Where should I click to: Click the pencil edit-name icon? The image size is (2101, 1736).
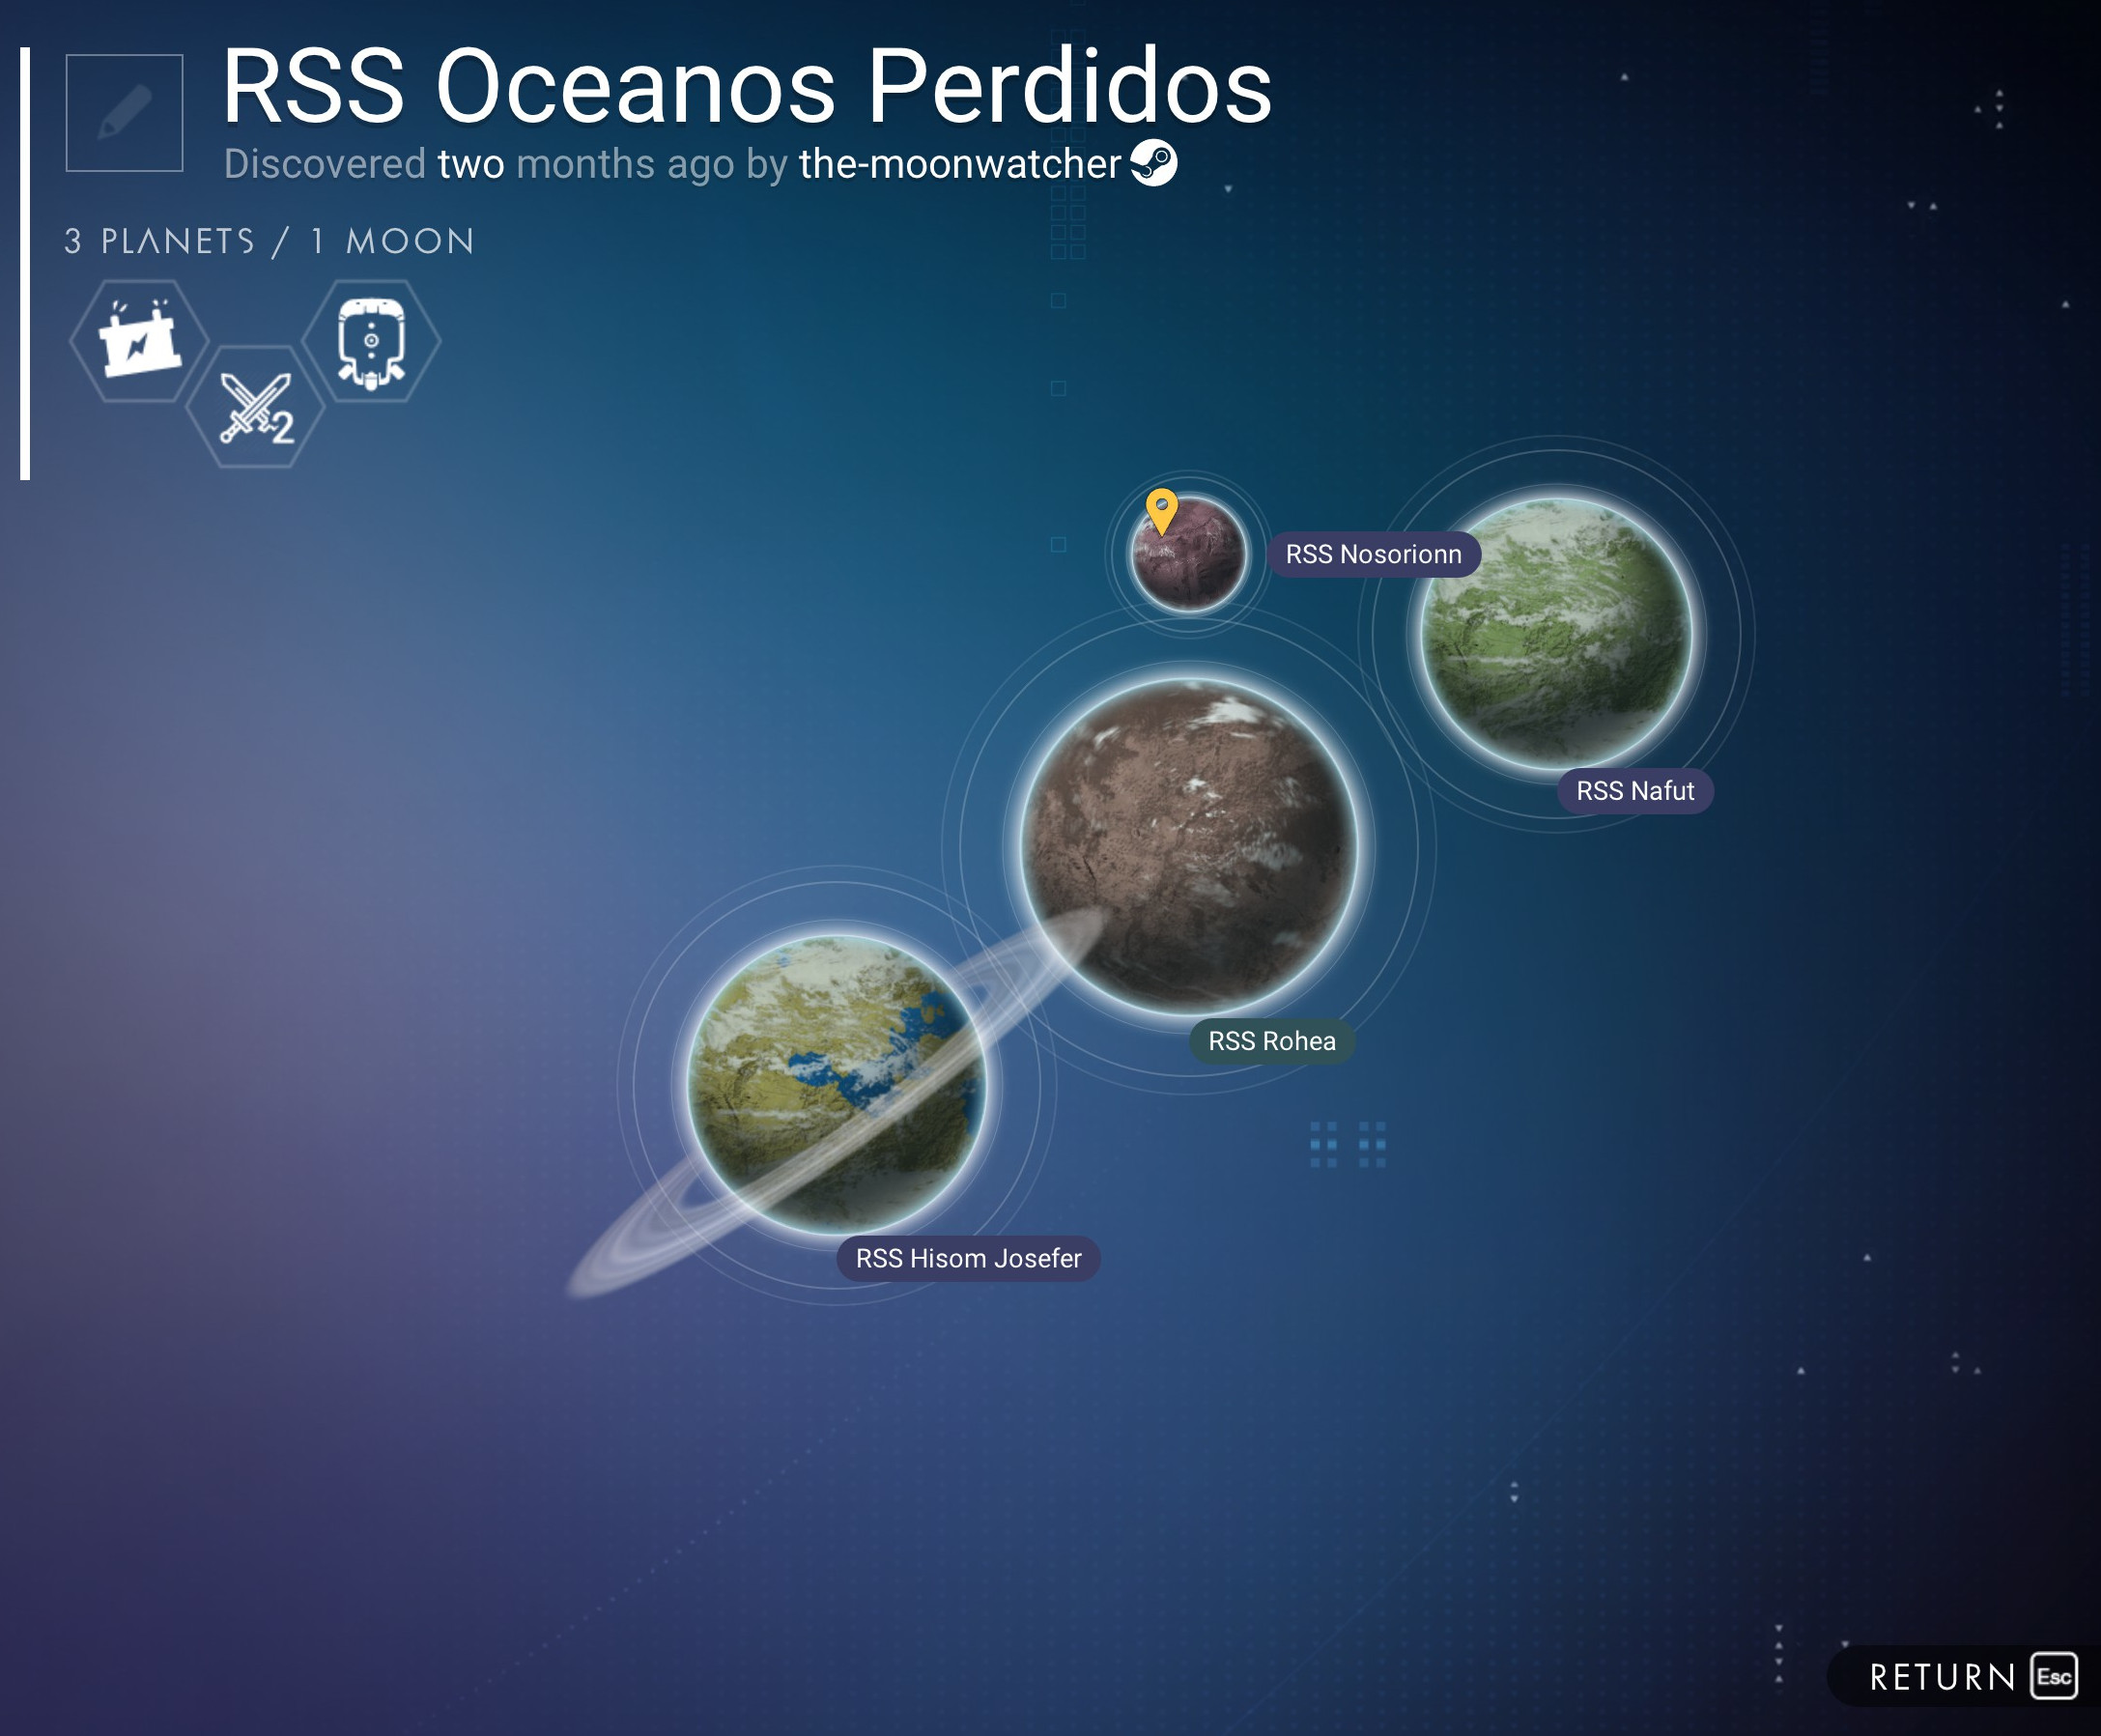point(124,113)
